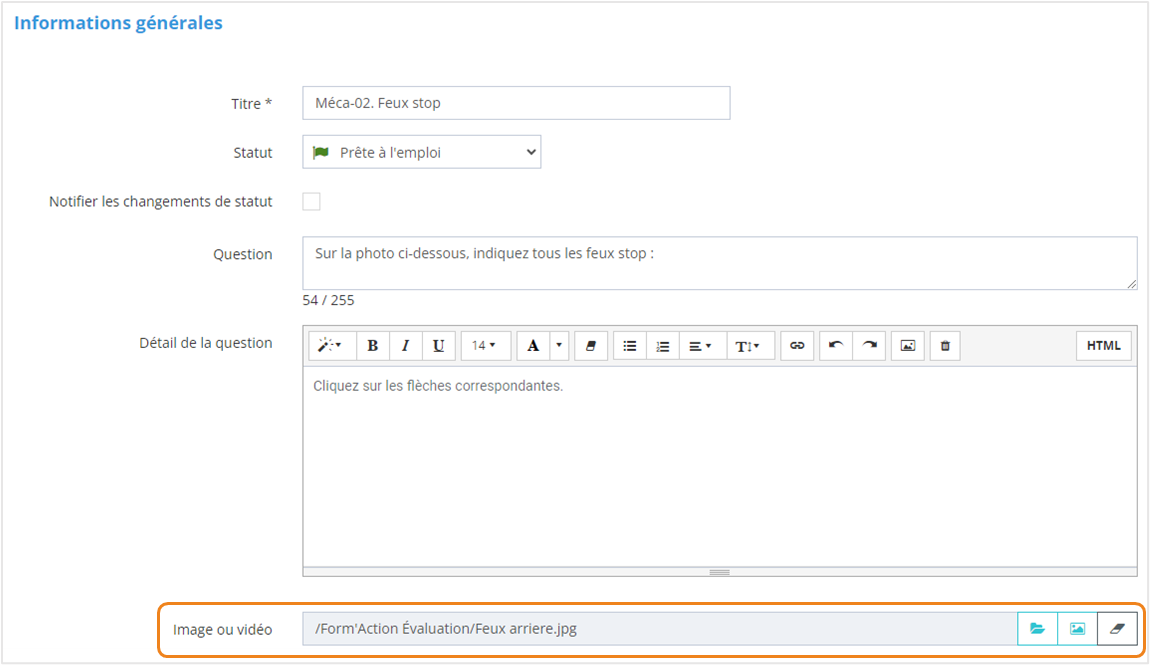Check the 'Notifier les changements de statut' box
Screen dimensions: 1150x665
(x=312, y=202)
